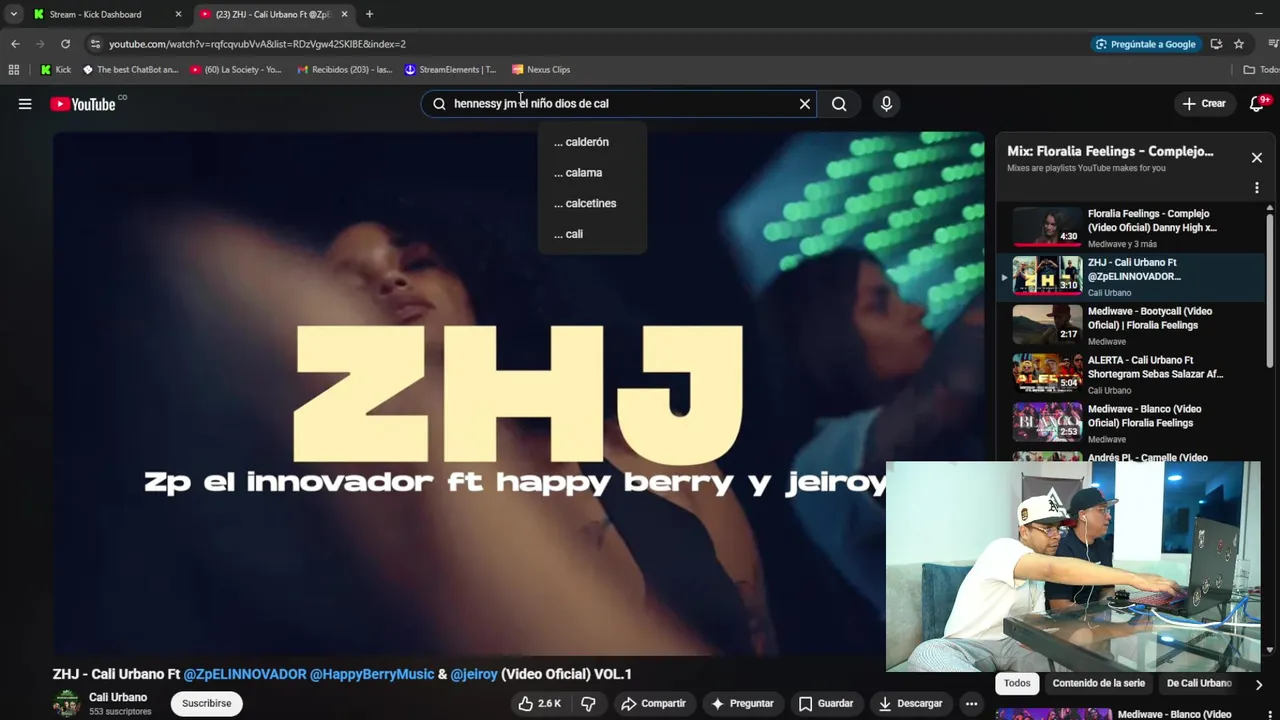Open the @jeiroy mention link

[474, 674]
